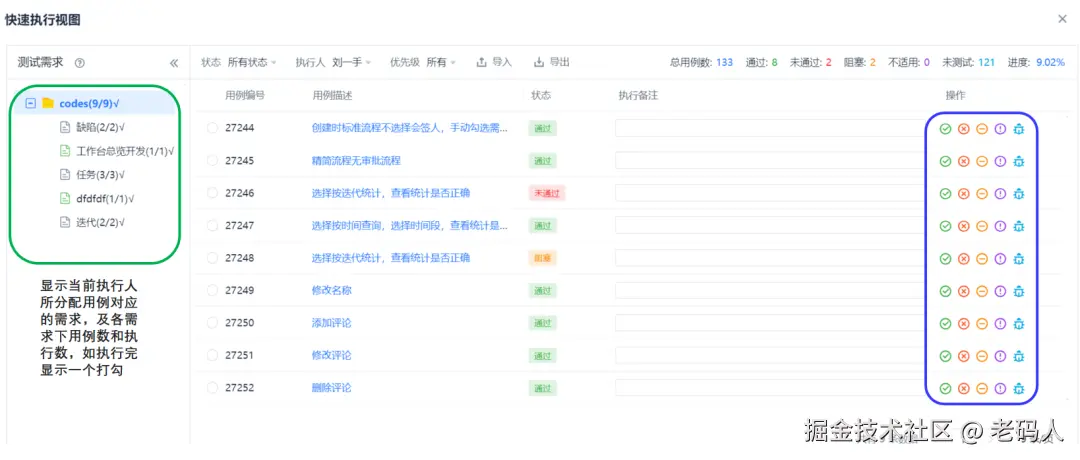Mark case 27251 as failed
The image size is (1080, 460).
click(964, 356)
